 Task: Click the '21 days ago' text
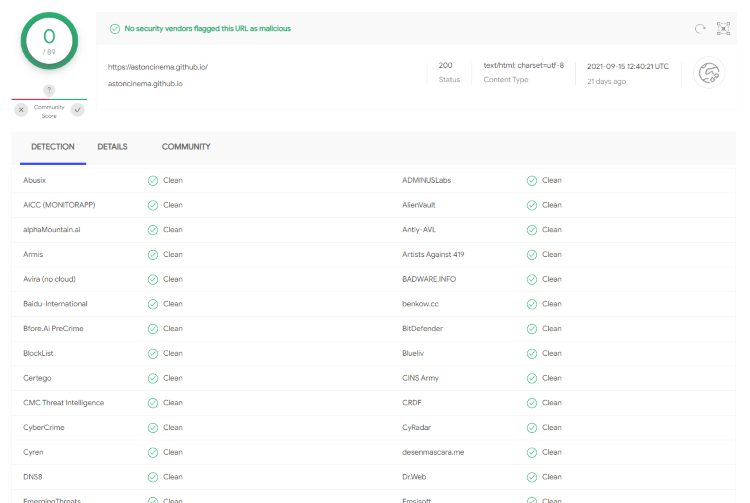607,82
